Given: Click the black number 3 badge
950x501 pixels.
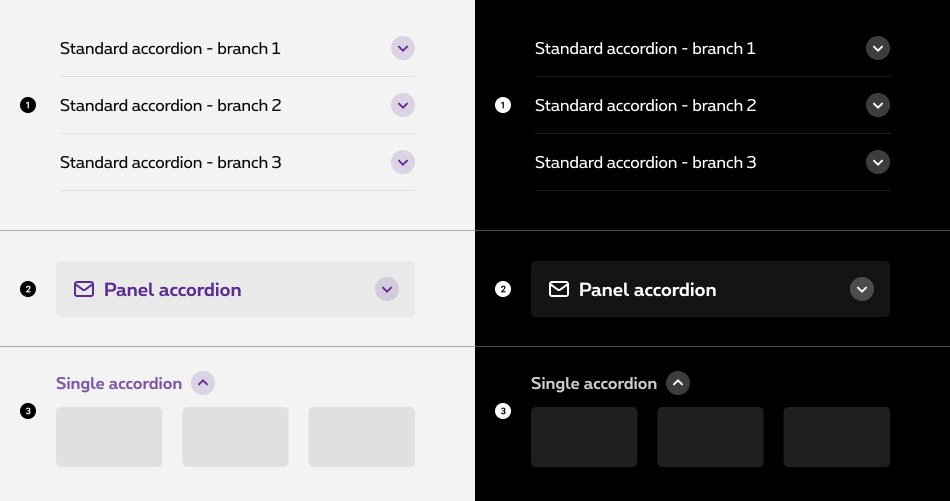Looking at the screenshot, I should click(x=28, y=411).
